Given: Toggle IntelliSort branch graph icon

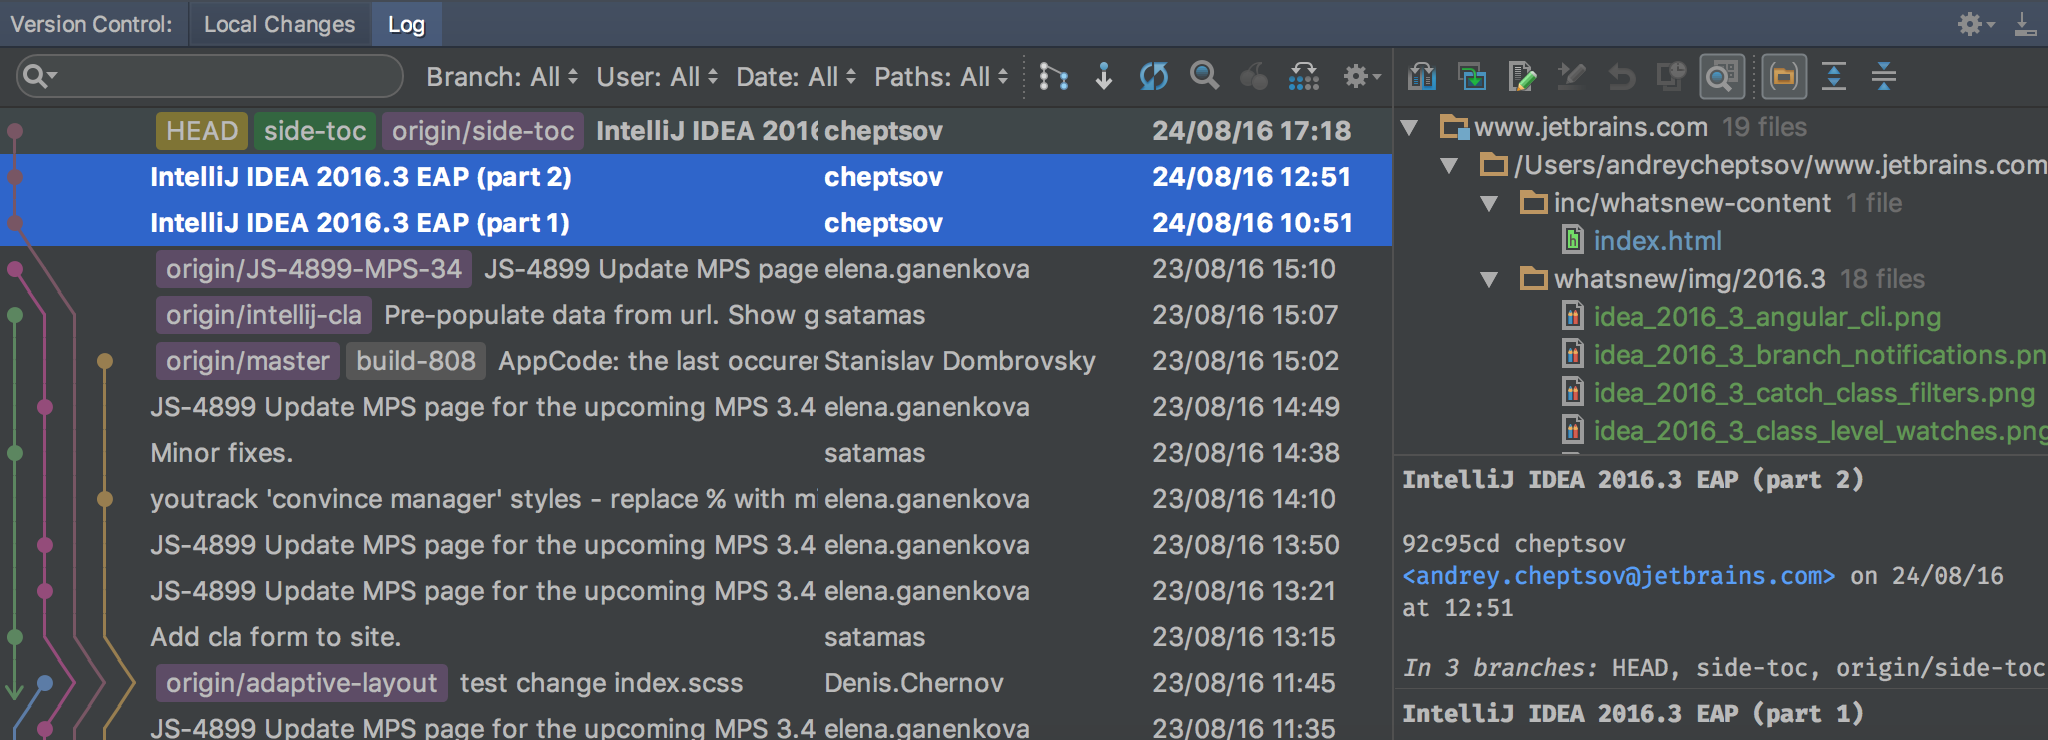Looking at the screenshot, I should [x=1053, y=77].
